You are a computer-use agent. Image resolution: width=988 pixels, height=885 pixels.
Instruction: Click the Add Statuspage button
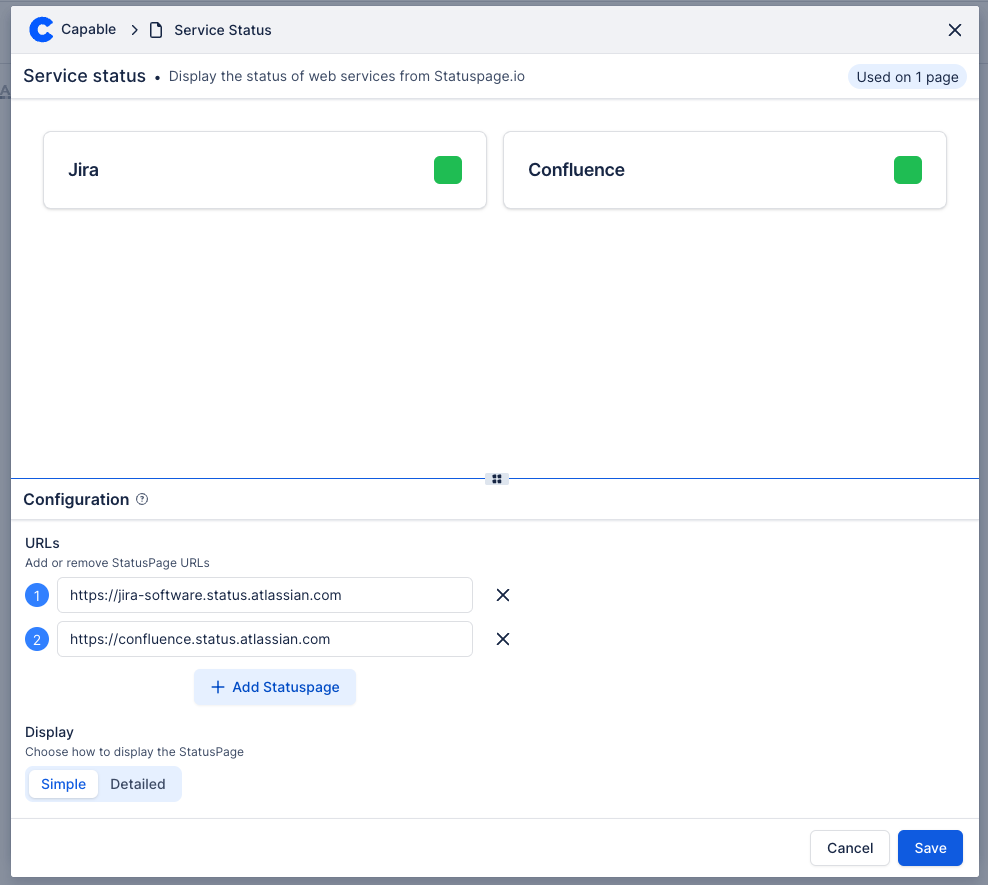pos(275,687)
